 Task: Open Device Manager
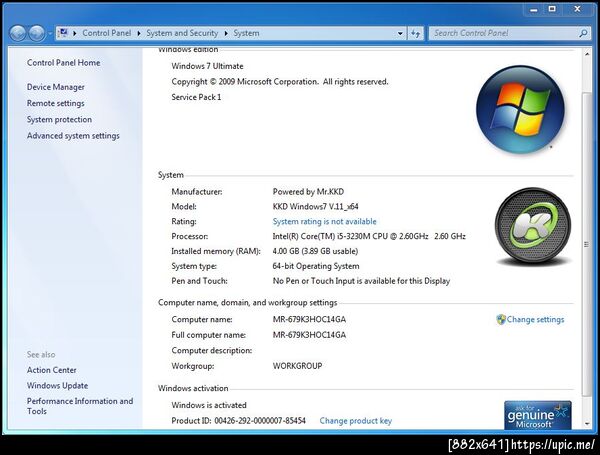(56, 87)
